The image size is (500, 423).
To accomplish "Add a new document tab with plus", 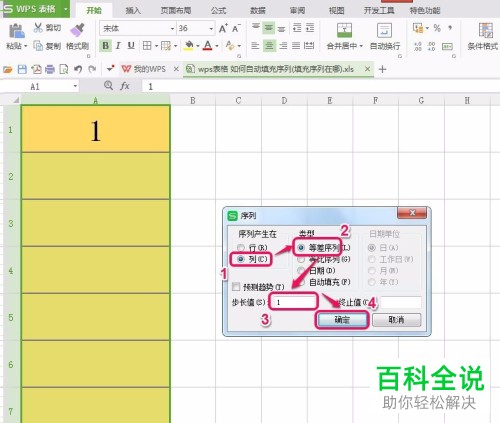I will point(382,69).
